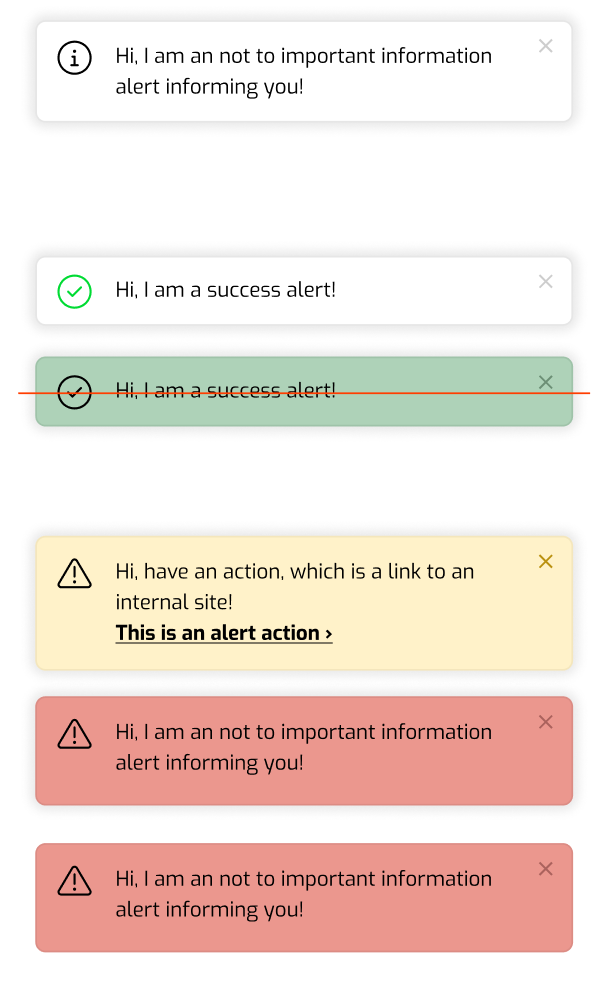This screenshot has height=984, width=608.
Task: Click the message text of the upper red alert
Action: (x=303, y=747)
